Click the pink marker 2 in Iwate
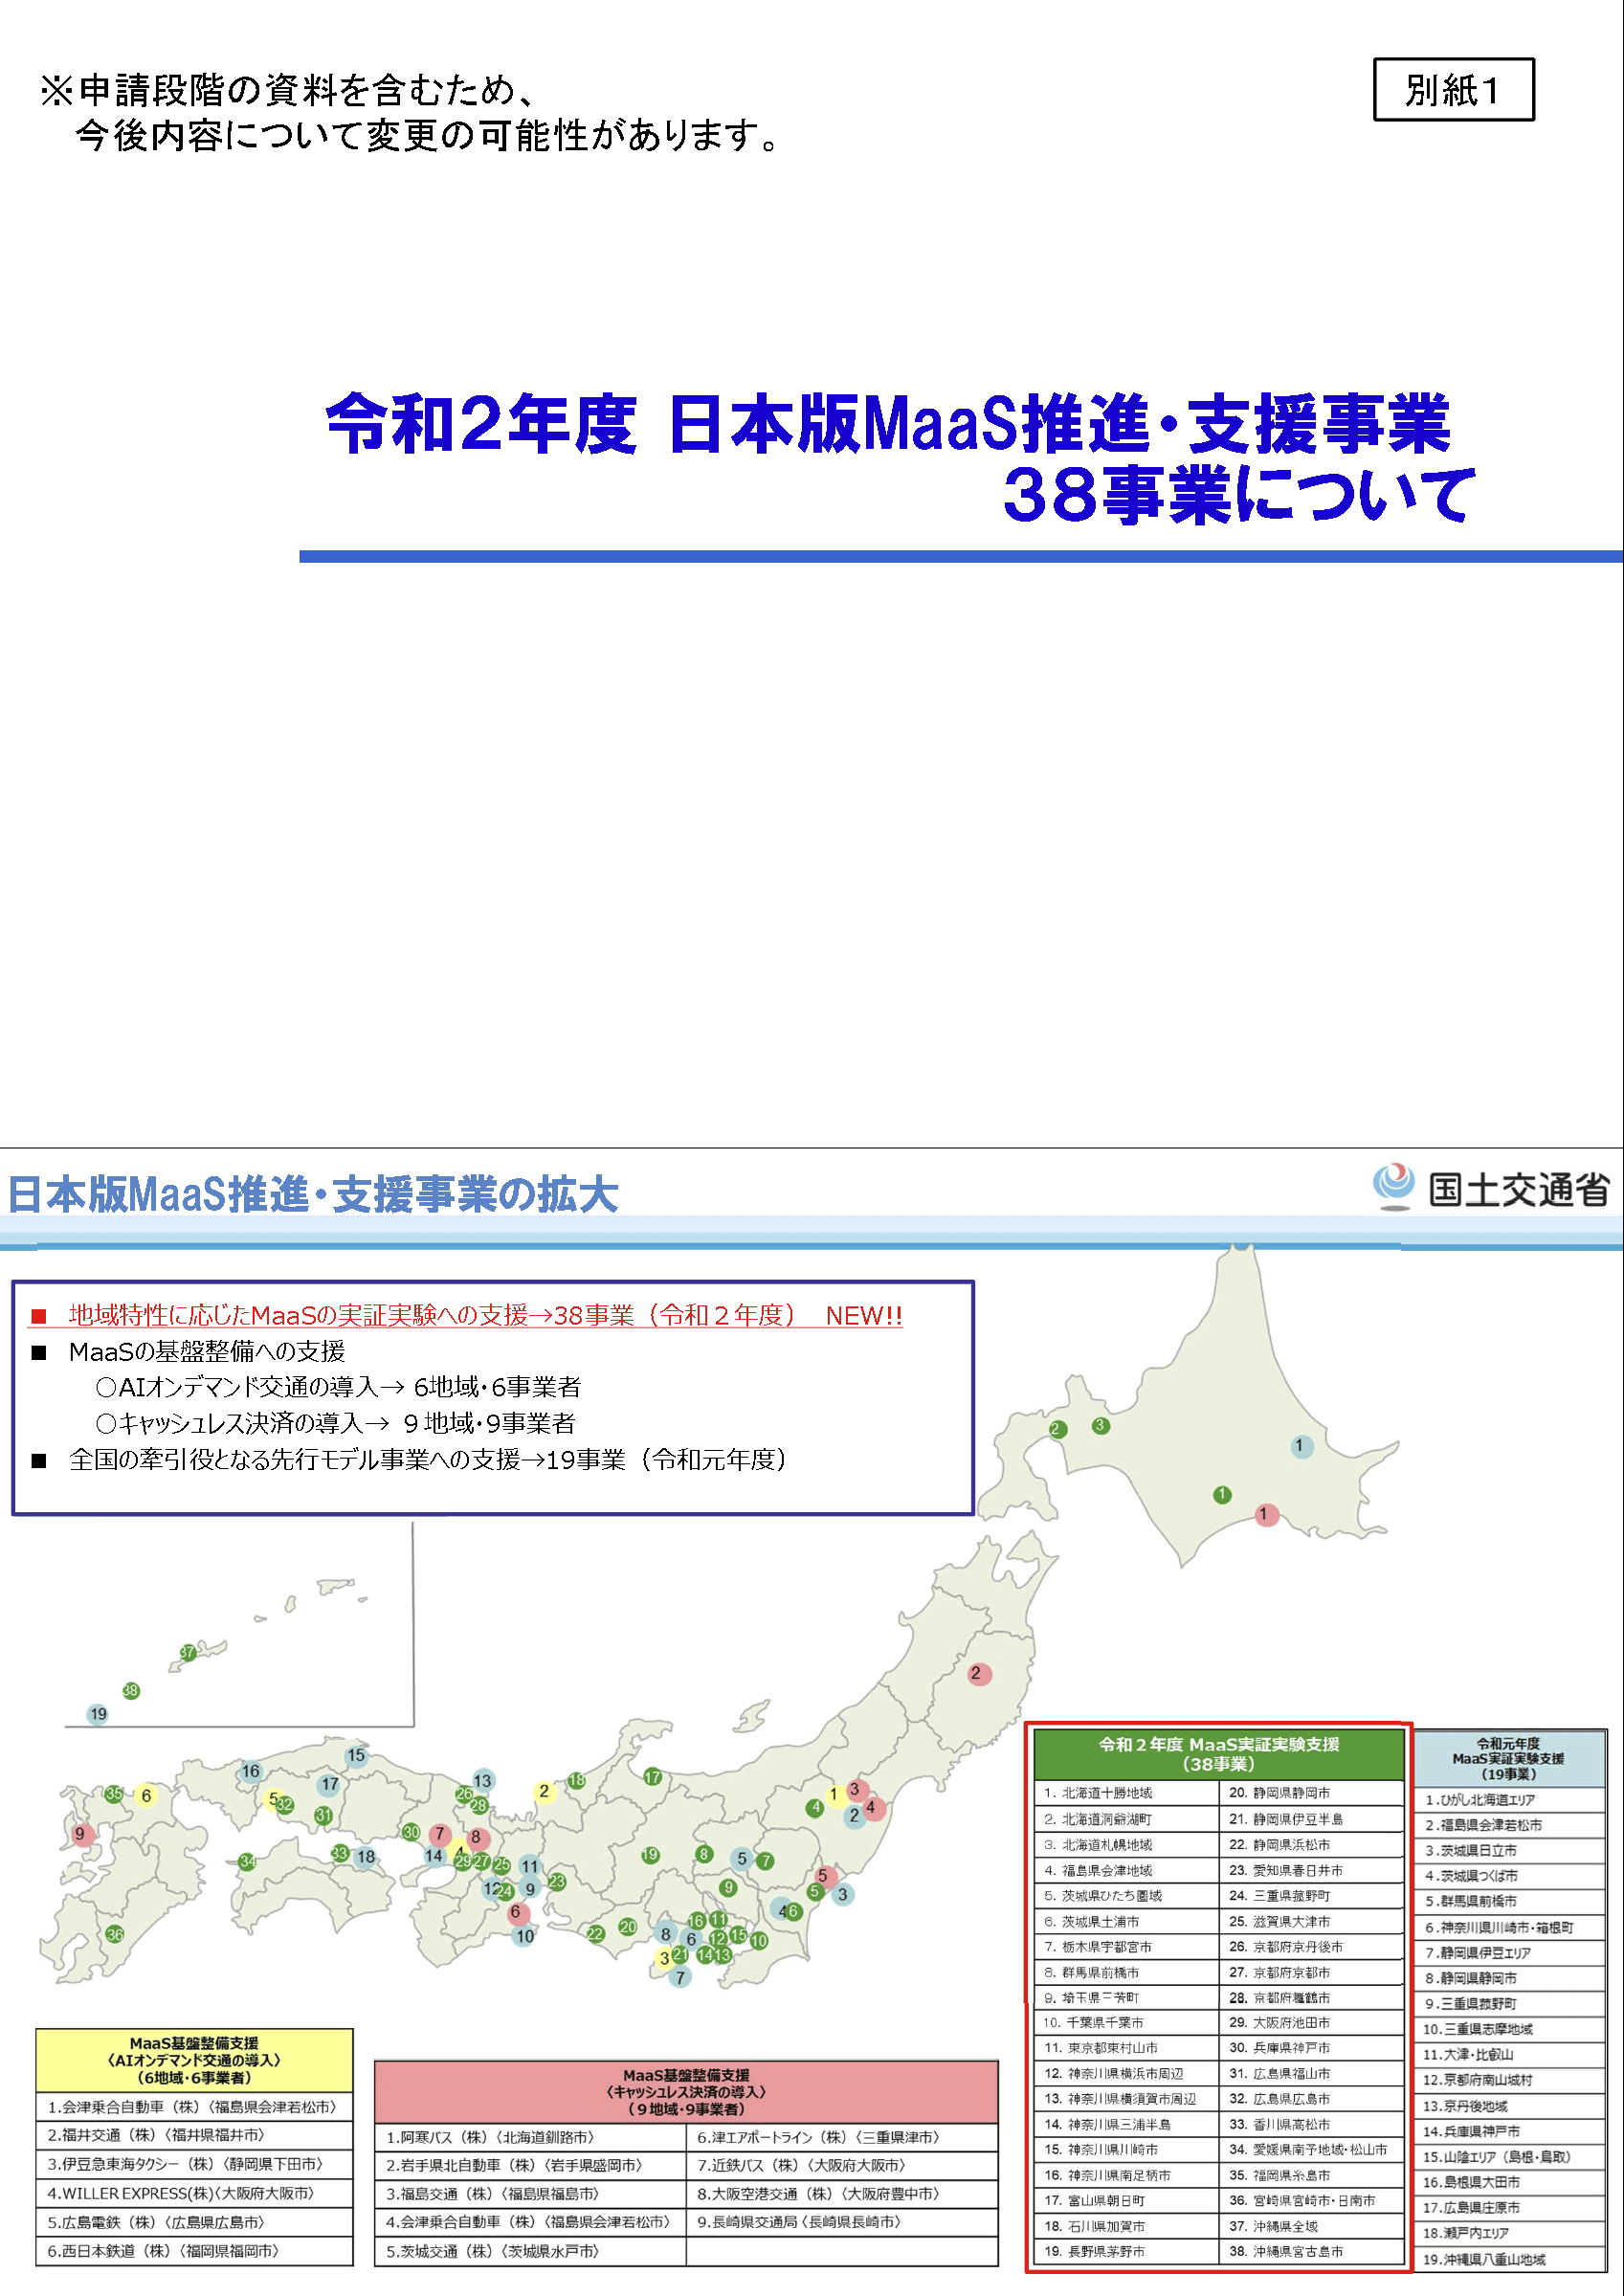Viewport: 1624px width, 2296px height. point(978,1673)
